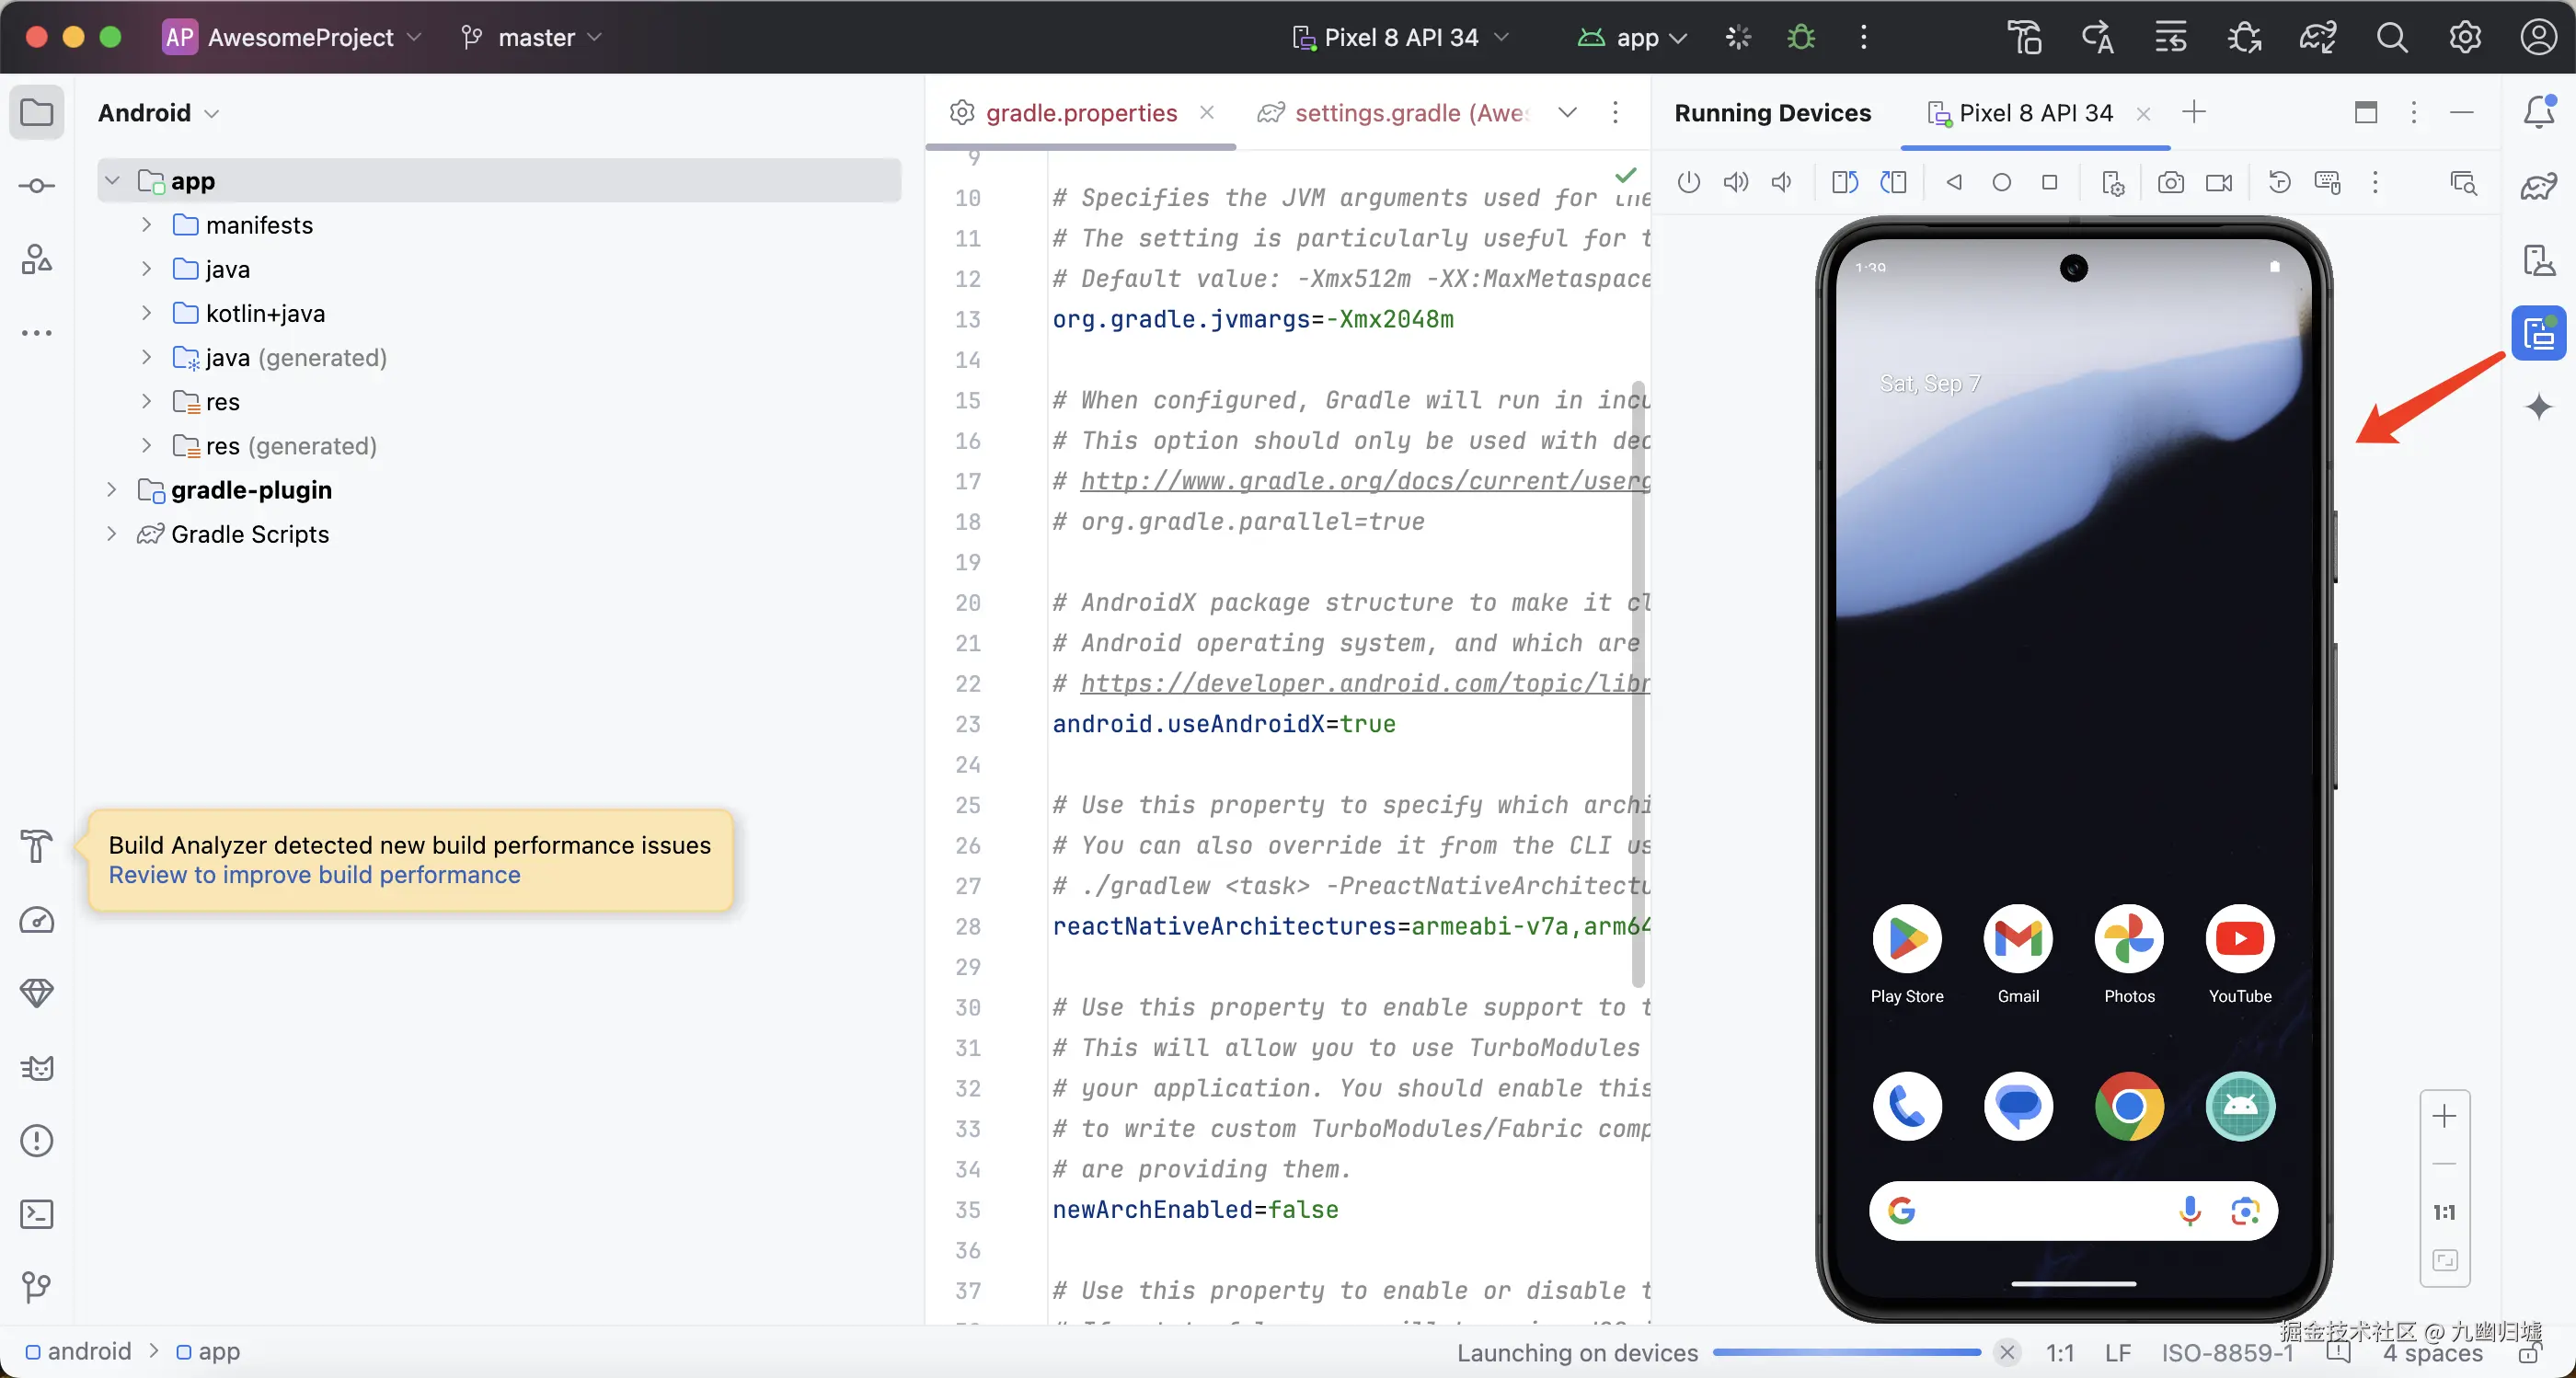Open the Build hammer tool window

coord(37,846)
